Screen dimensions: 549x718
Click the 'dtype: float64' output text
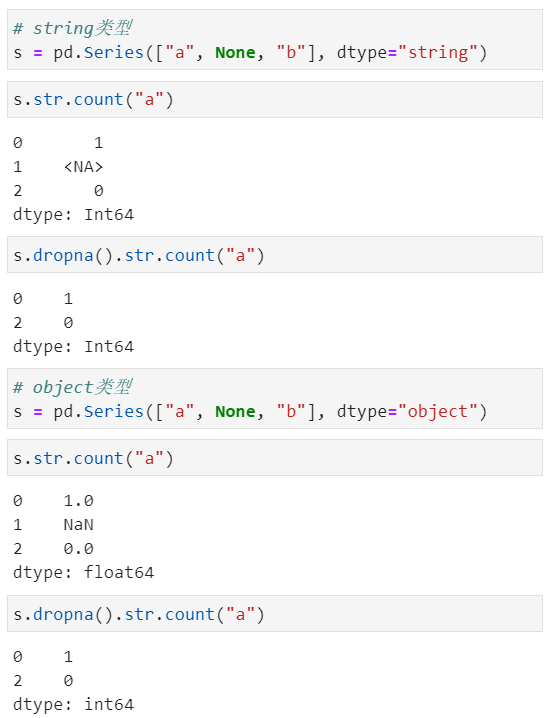(x=83, y=572)
